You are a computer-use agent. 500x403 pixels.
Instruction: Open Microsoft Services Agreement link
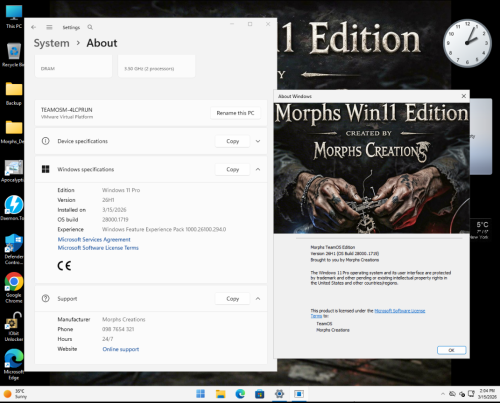coord(94,239)
